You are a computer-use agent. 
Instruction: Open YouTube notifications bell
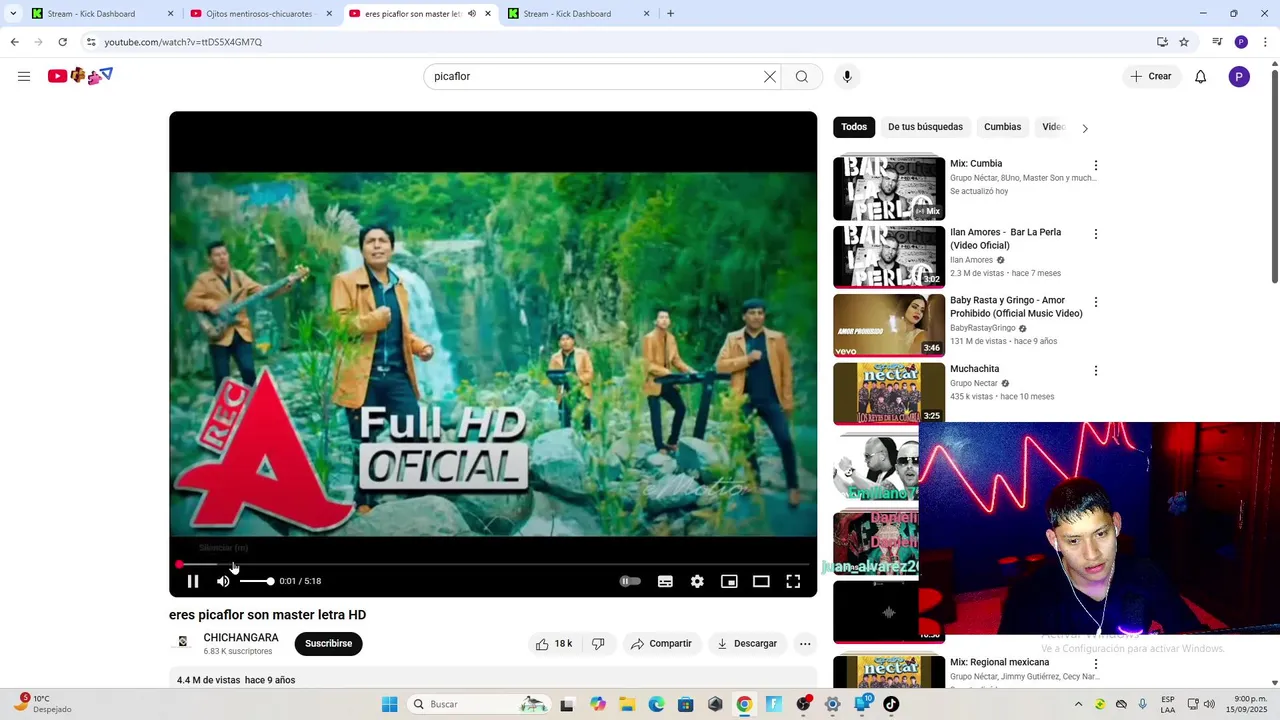[x=1201, y=76]
